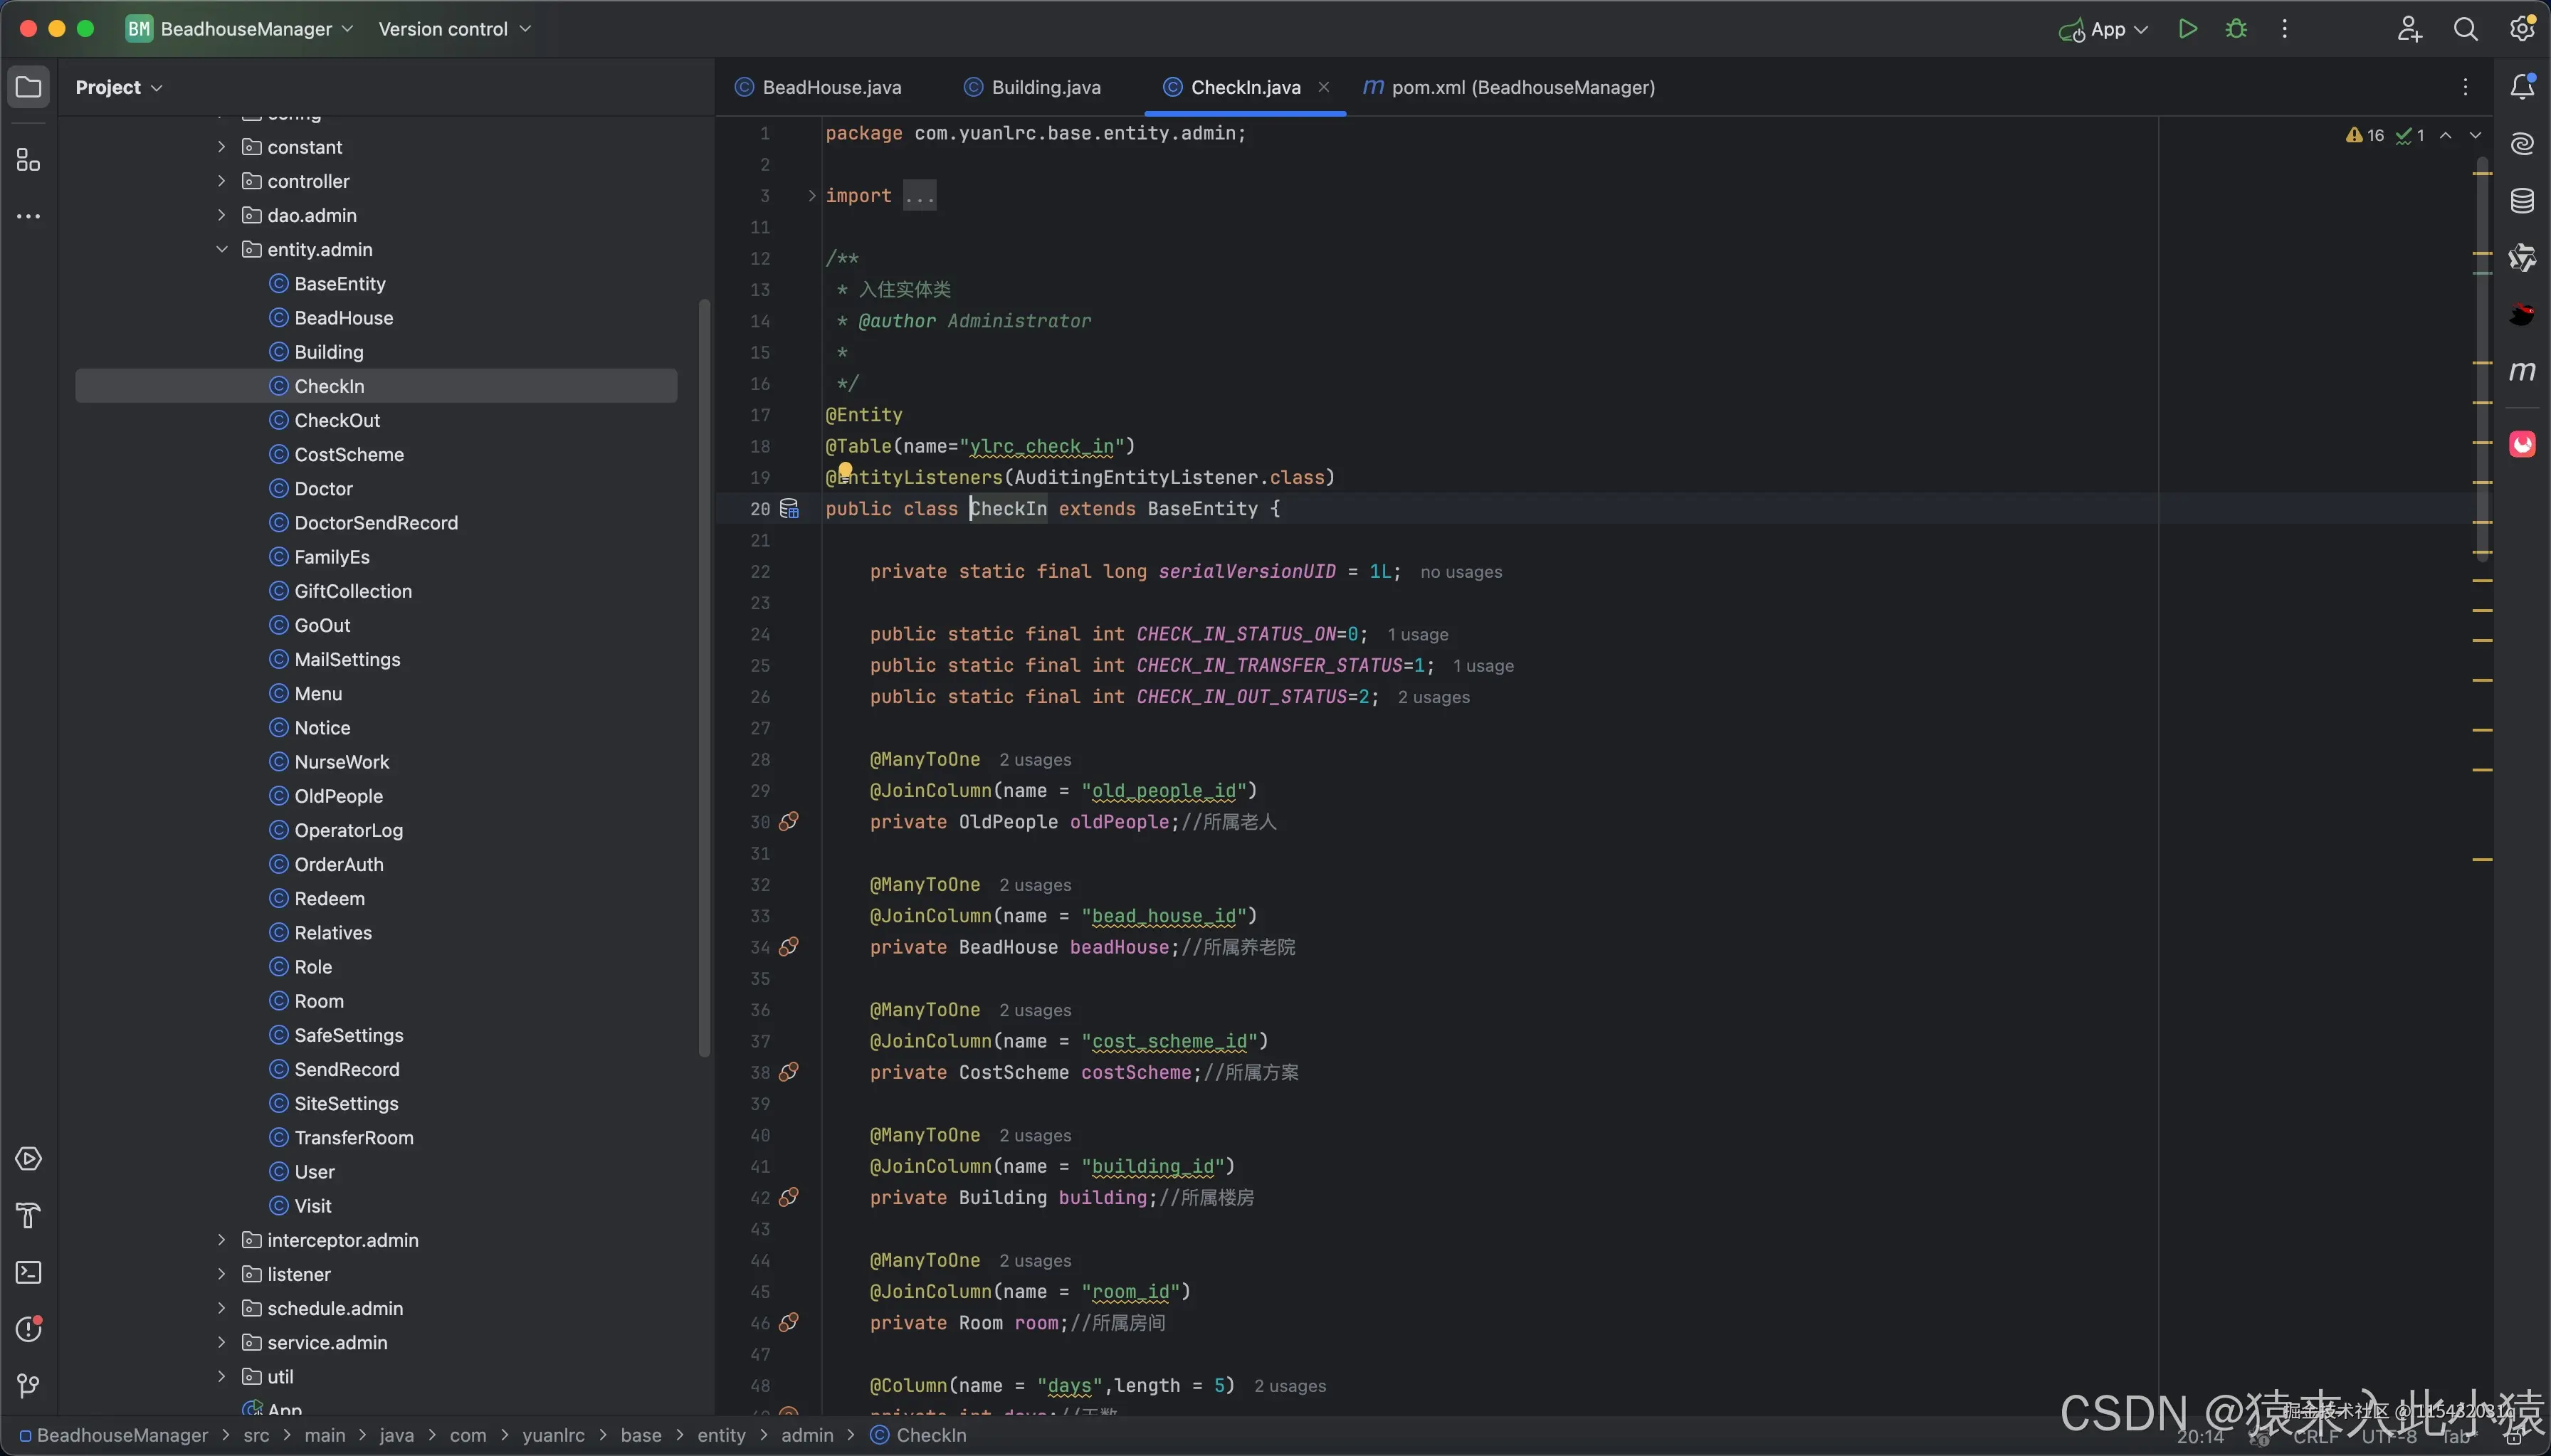The height and width of the screenshot is (1456, 2551).
Task: Expand the controller package
Action: tap(222, 181)
